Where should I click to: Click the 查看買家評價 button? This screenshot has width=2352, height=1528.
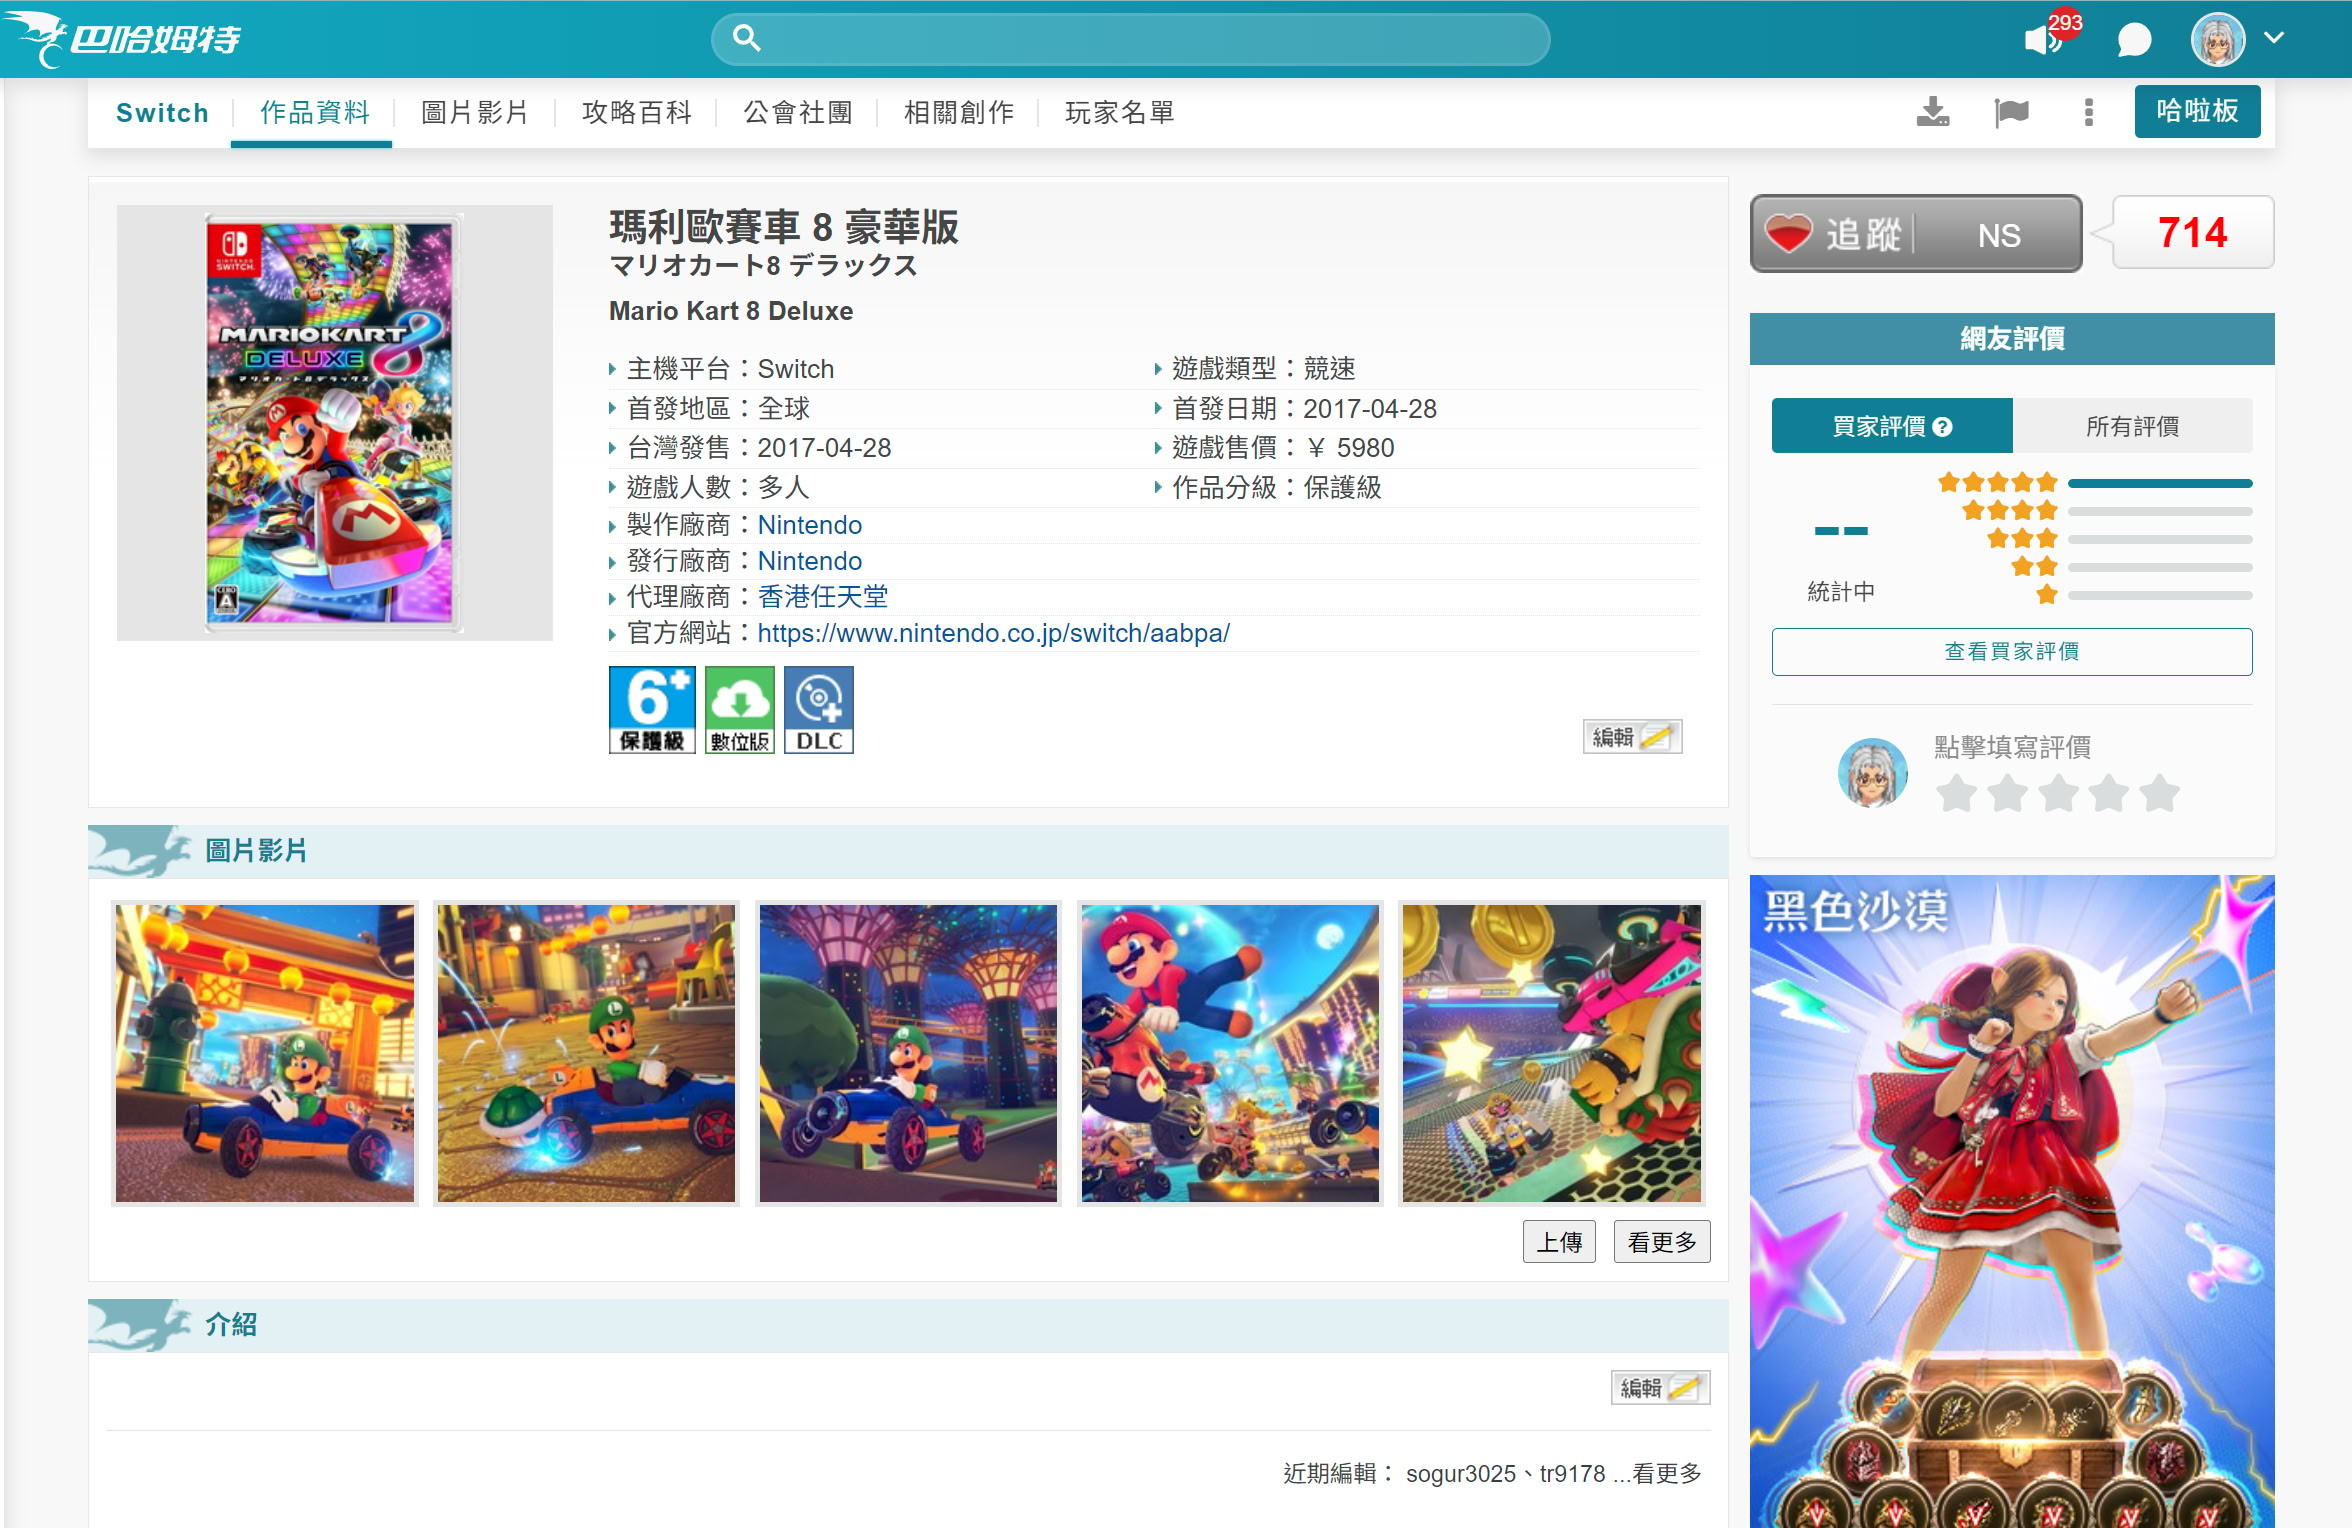click(x=2012, y=652)
